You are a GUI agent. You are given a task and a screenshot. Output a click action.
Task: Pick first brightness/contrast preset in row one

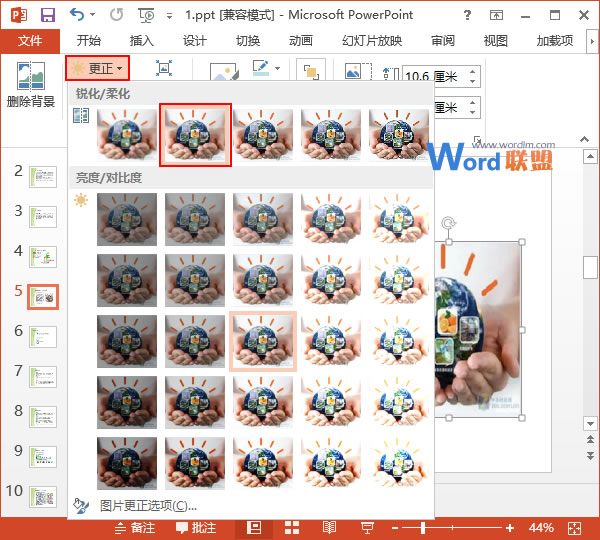[x=127, y=219]
